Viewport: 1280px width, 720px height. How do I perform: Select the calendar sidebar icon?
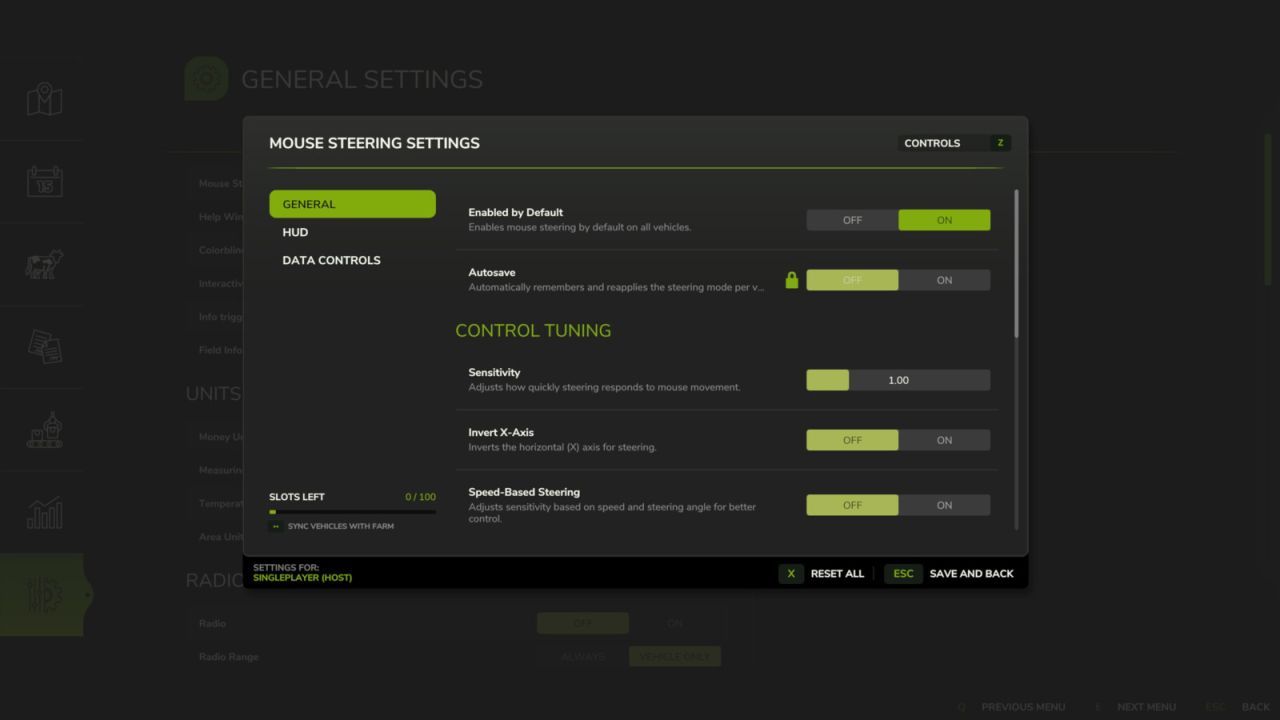coord(44,181)
